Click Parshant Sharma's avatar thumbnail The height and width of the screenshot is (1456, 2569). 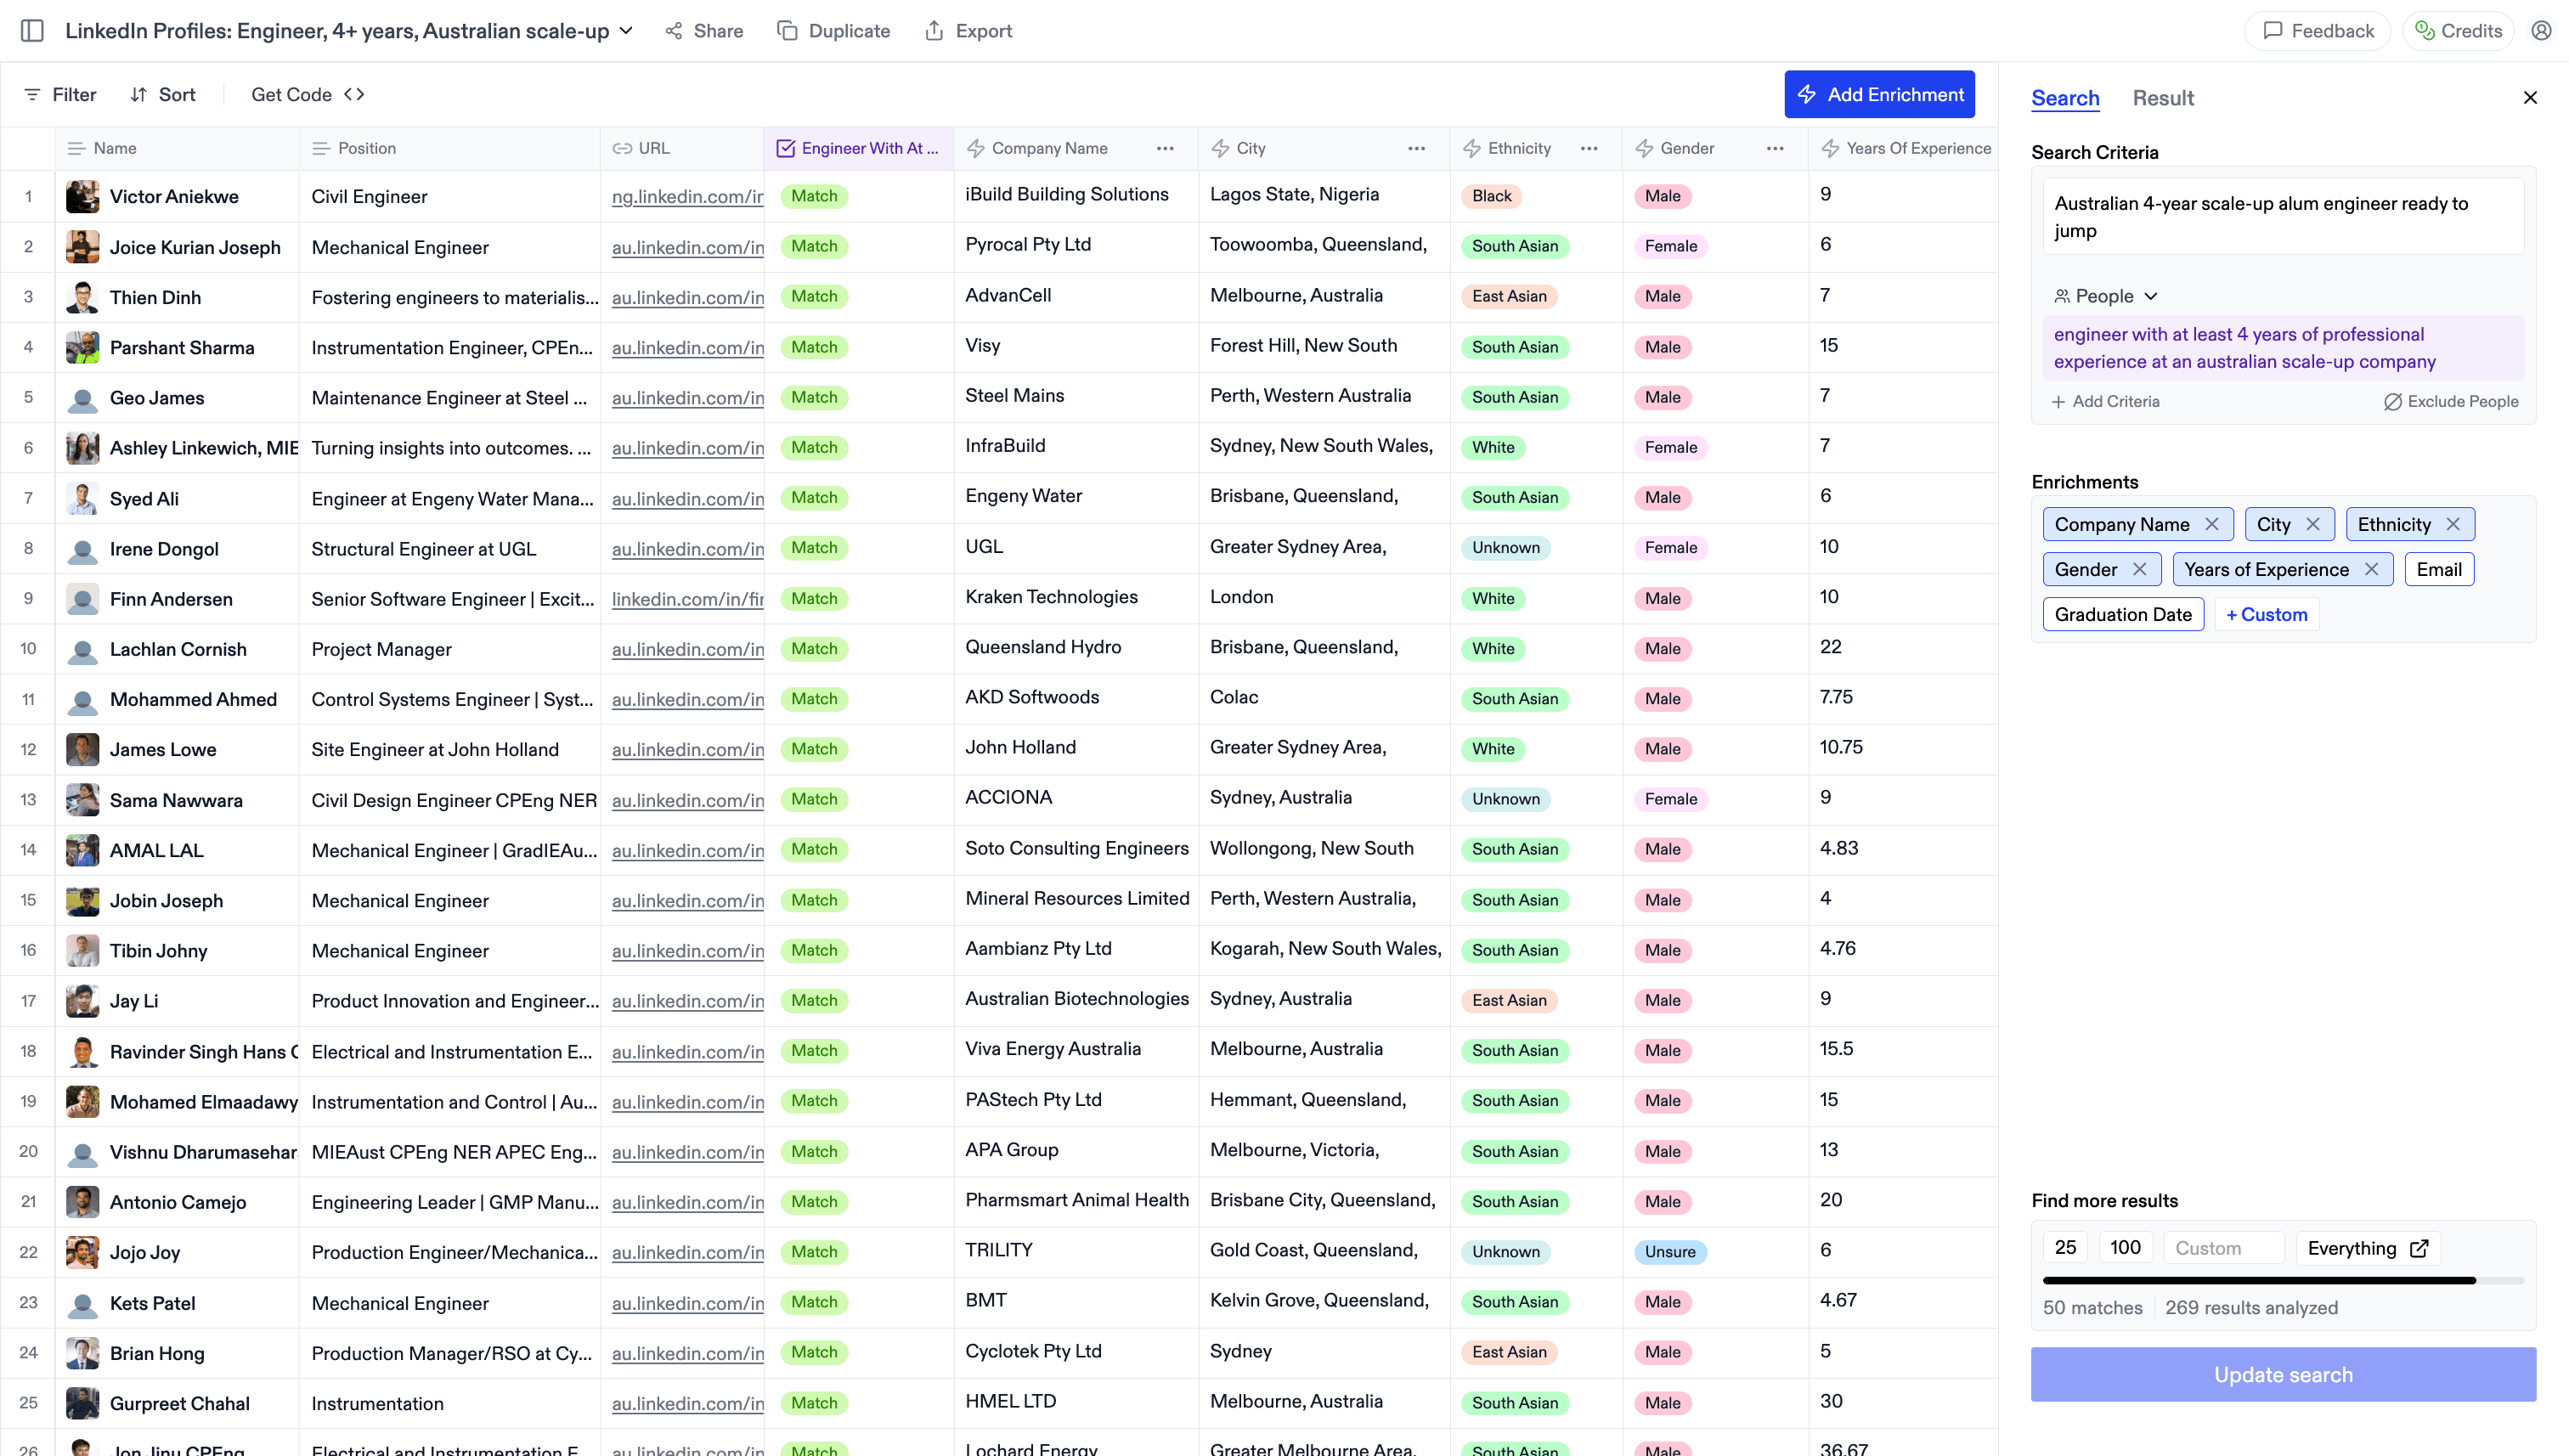82,347
